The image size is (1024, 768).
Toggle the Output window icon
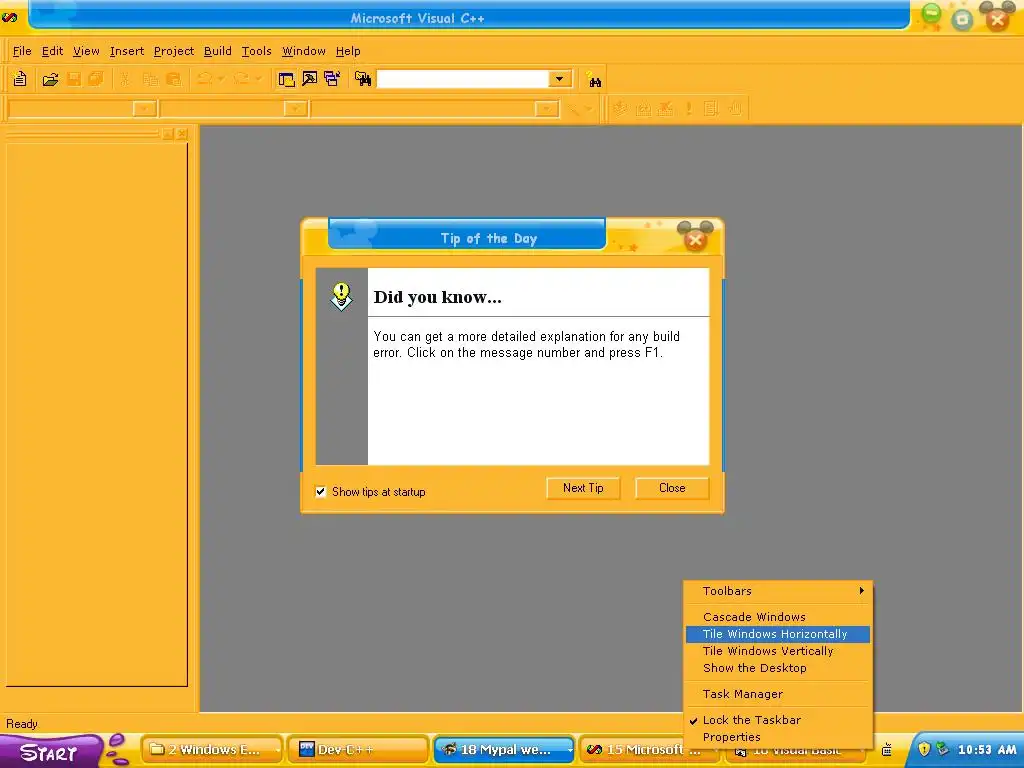[x=310, y=80]
